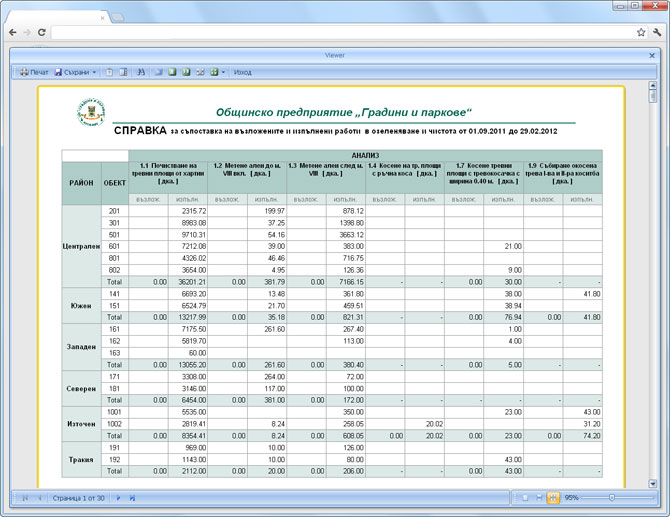
Task: Click the РАЙОН column header
Action: [81, 183]
